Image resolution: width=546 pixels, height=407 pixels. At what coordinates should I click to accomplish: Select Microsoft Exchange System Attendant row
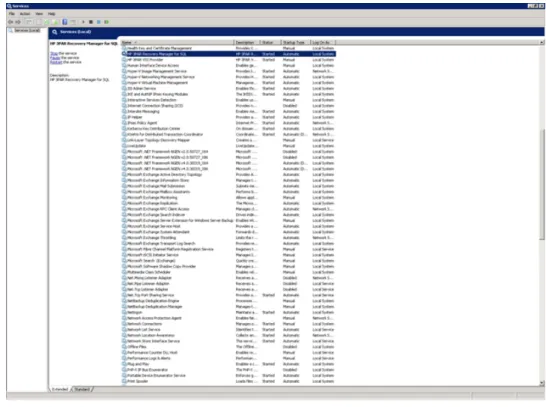pos(228,232)
